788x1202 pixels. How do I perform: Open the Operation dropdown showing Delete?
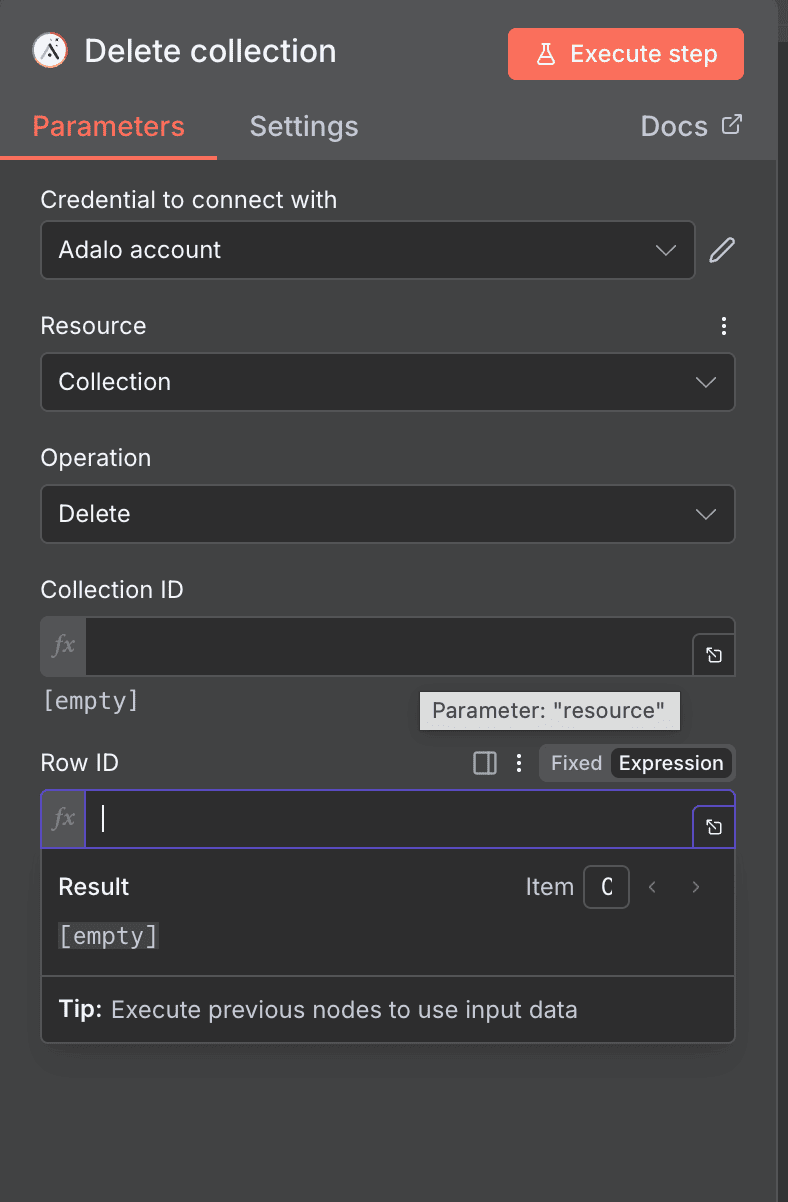click(x=387, y=514)
